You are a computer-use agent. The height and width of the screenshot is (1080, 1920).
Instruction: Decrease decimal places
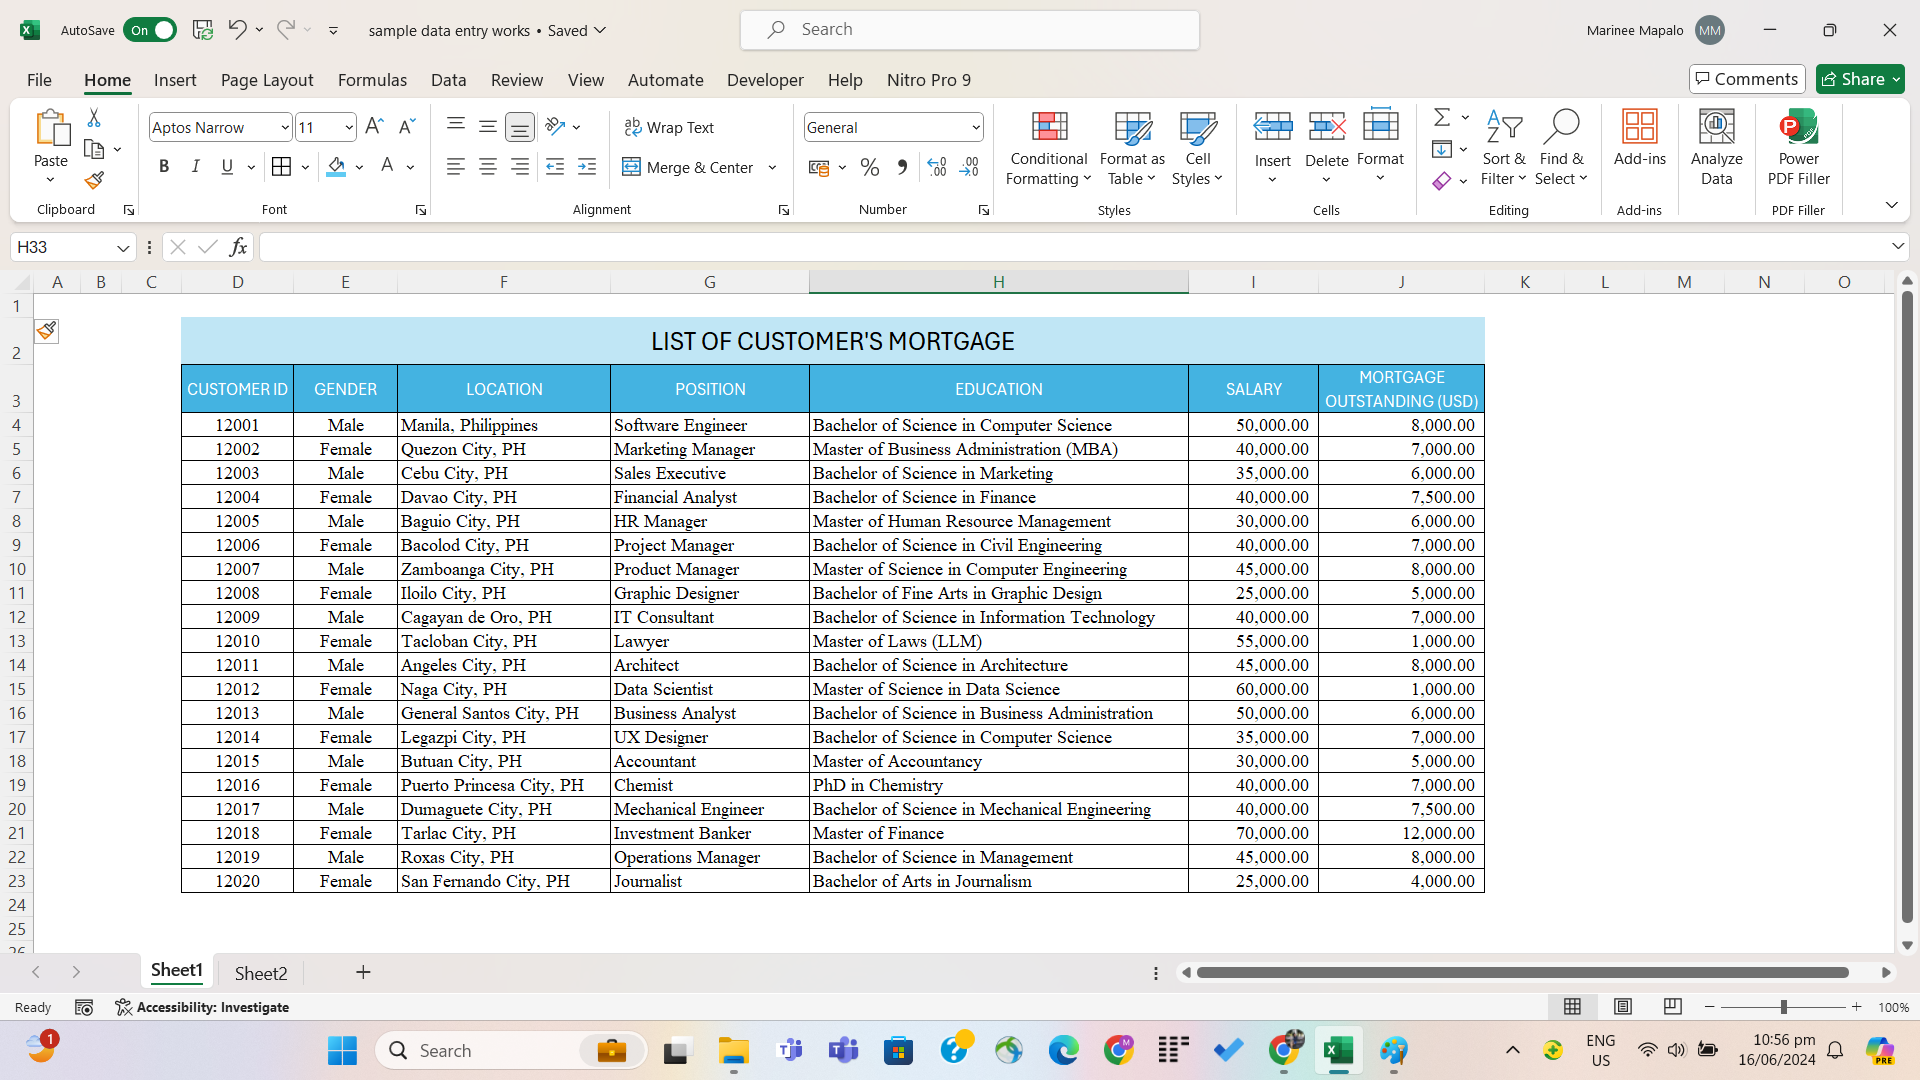[969, 167]
